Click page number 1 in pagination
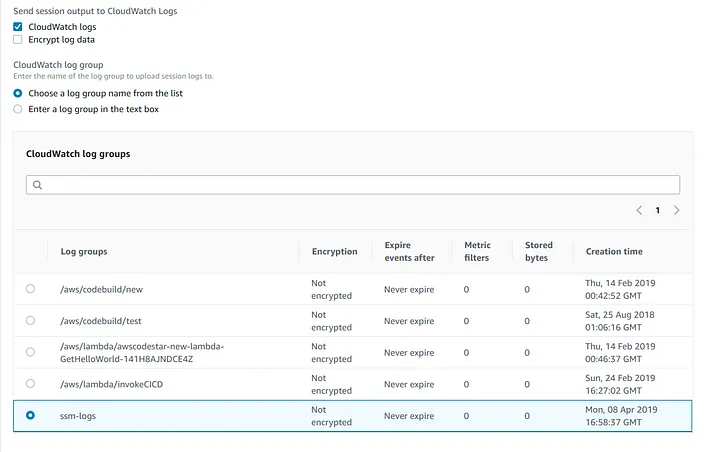720x452 pixels. [658, 211]
